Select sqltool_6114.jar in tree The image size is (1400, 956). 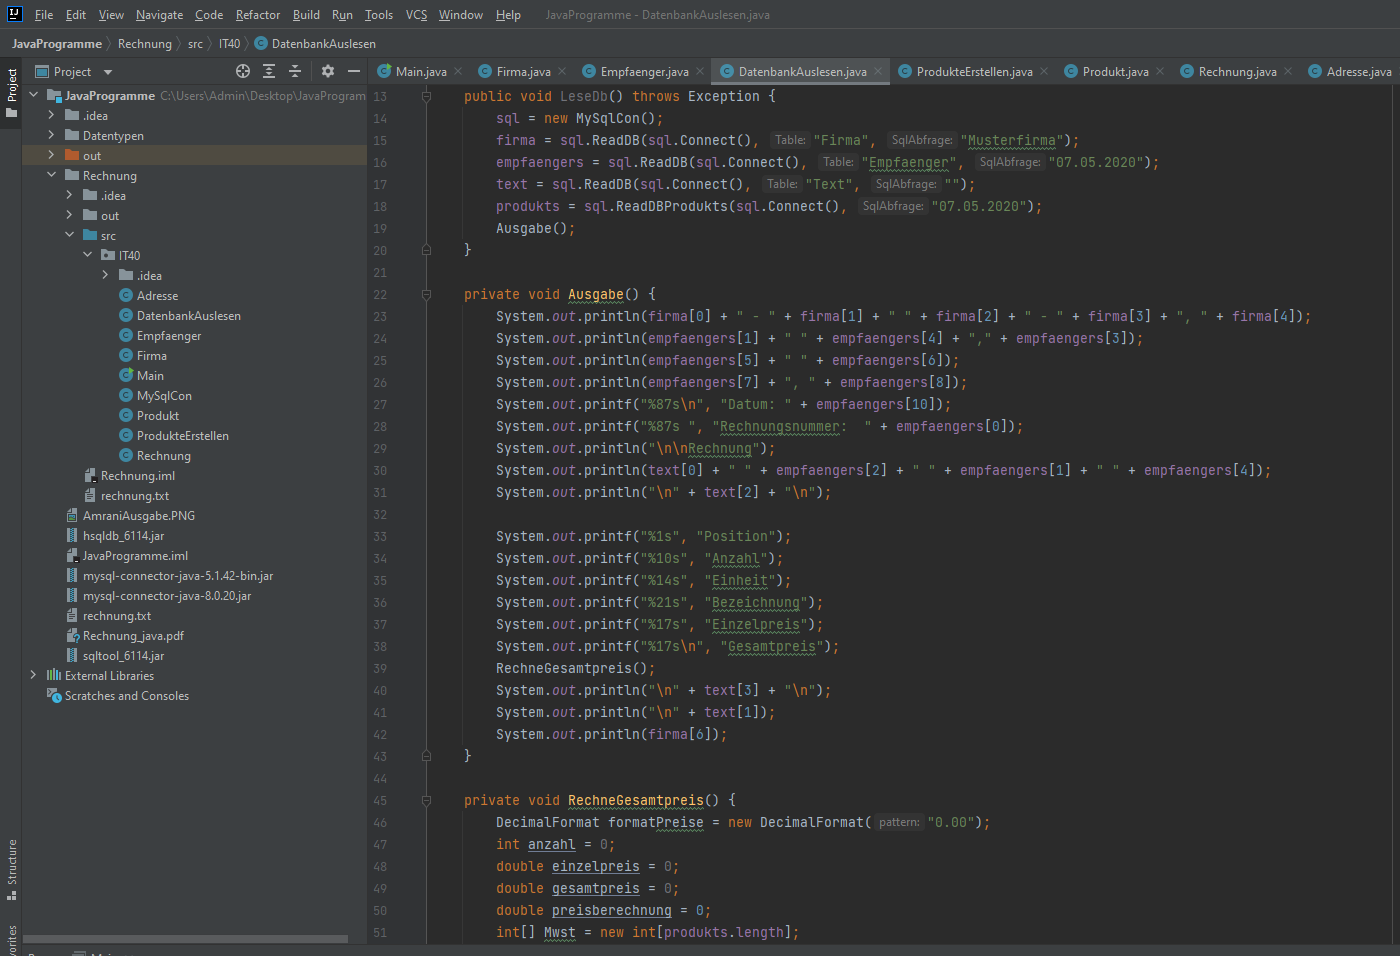123,656
